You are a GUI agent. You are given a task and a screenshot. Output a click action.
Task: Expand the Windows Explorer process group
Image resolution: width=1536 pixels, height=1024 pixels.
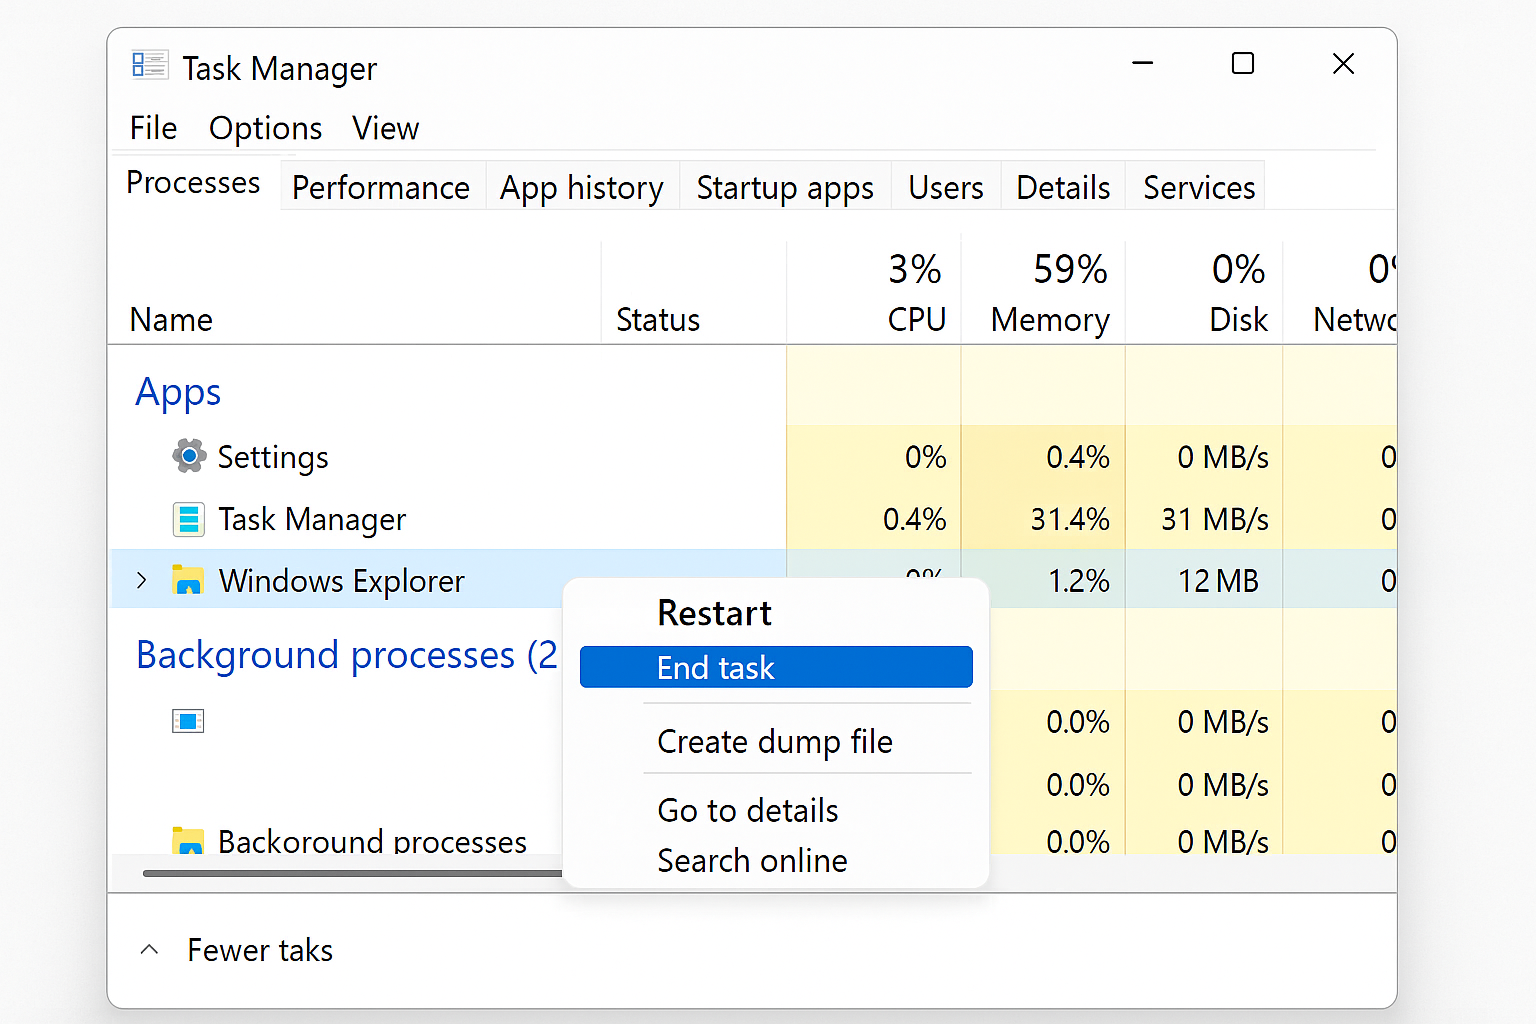click(142, 581)
